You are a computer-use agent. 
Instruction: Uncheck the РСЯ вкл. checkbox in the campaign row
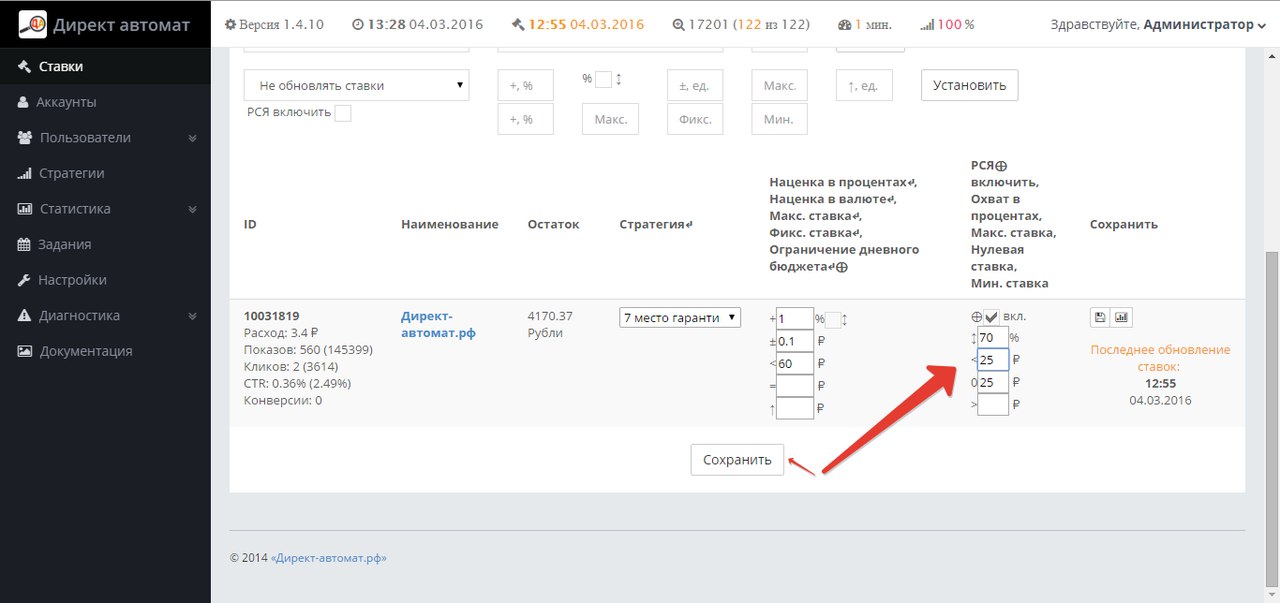pos(992,317)
